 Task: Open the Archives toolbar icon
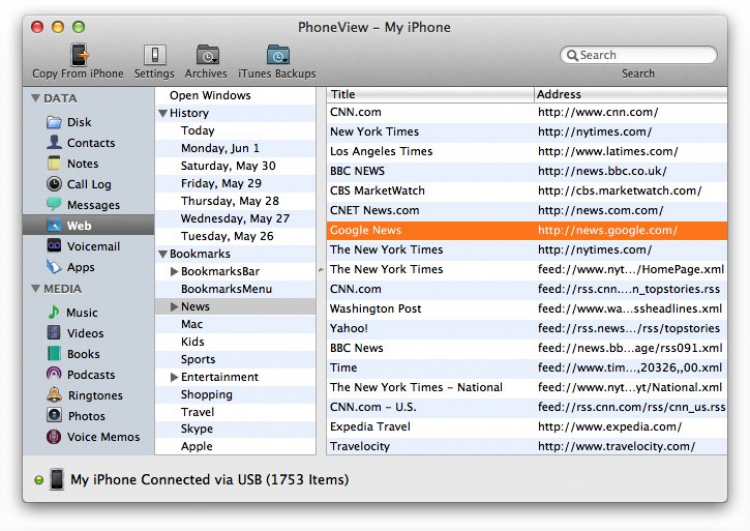207,55
